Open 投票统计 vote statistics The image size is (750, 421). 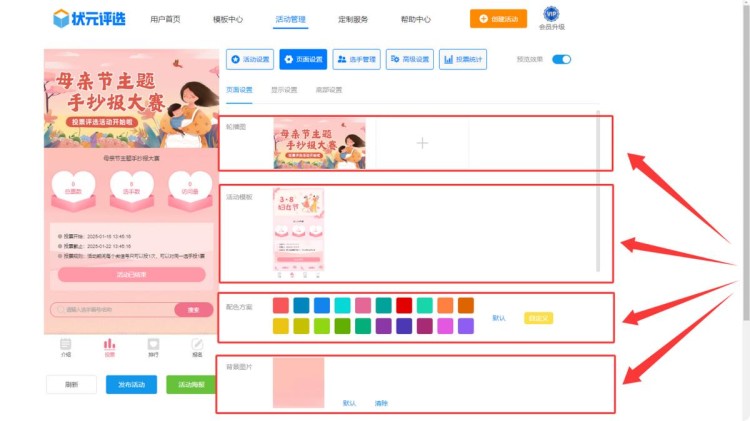coord(462,60)
